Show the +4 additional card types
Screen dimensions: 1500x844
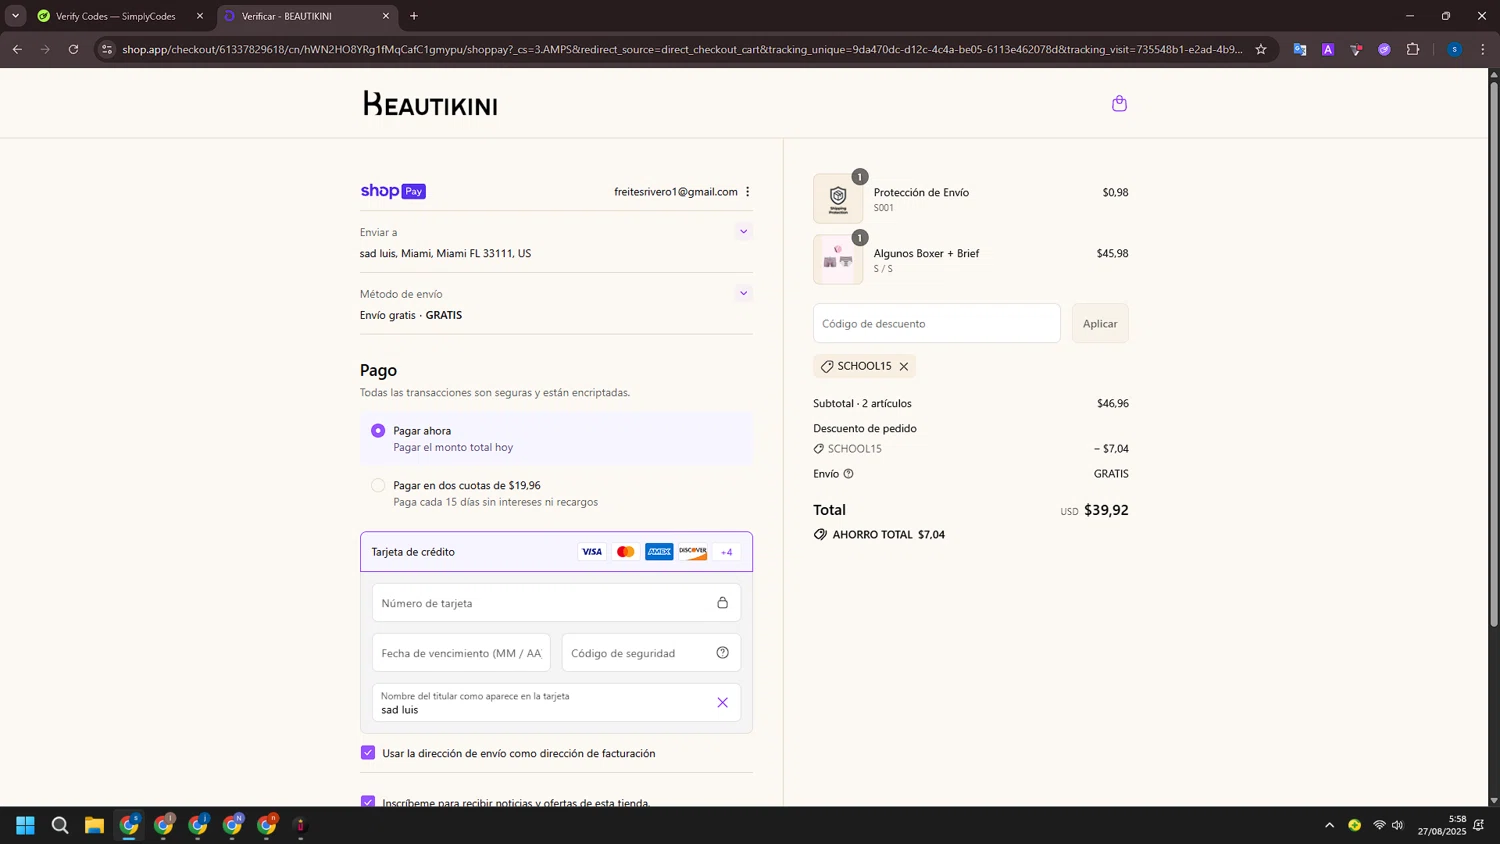click(727, 552)
